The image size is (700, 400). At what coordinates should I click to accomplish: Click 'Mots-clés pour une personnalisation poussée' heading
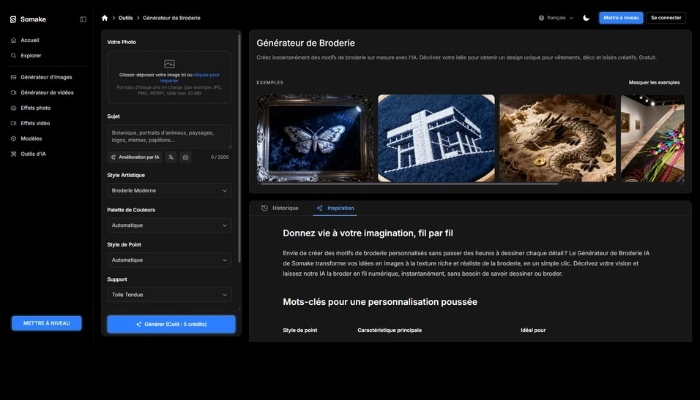pos(380,302)
